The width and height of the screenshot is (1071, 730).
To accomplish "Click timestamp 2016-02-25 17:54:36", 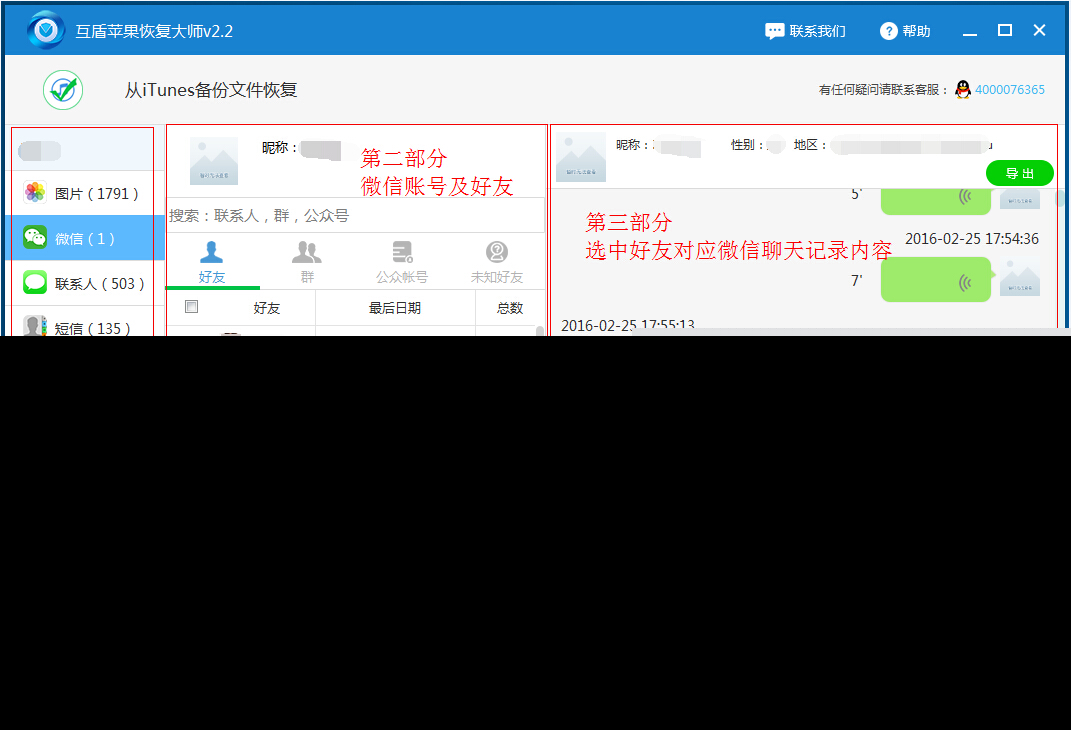I will (x=971, y=239).
